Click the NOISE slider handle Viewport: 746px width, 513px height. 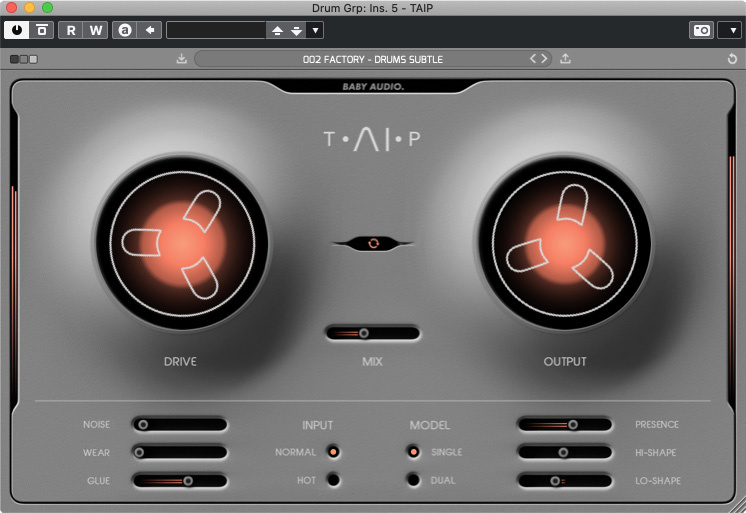tap(143, 424)
